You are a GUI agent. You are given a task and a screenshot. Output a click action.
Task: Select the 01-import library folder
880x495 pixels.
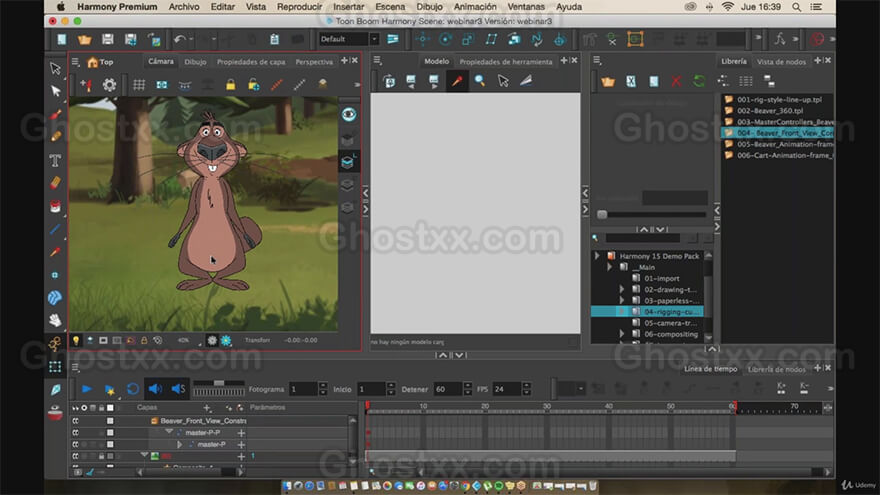662,278
